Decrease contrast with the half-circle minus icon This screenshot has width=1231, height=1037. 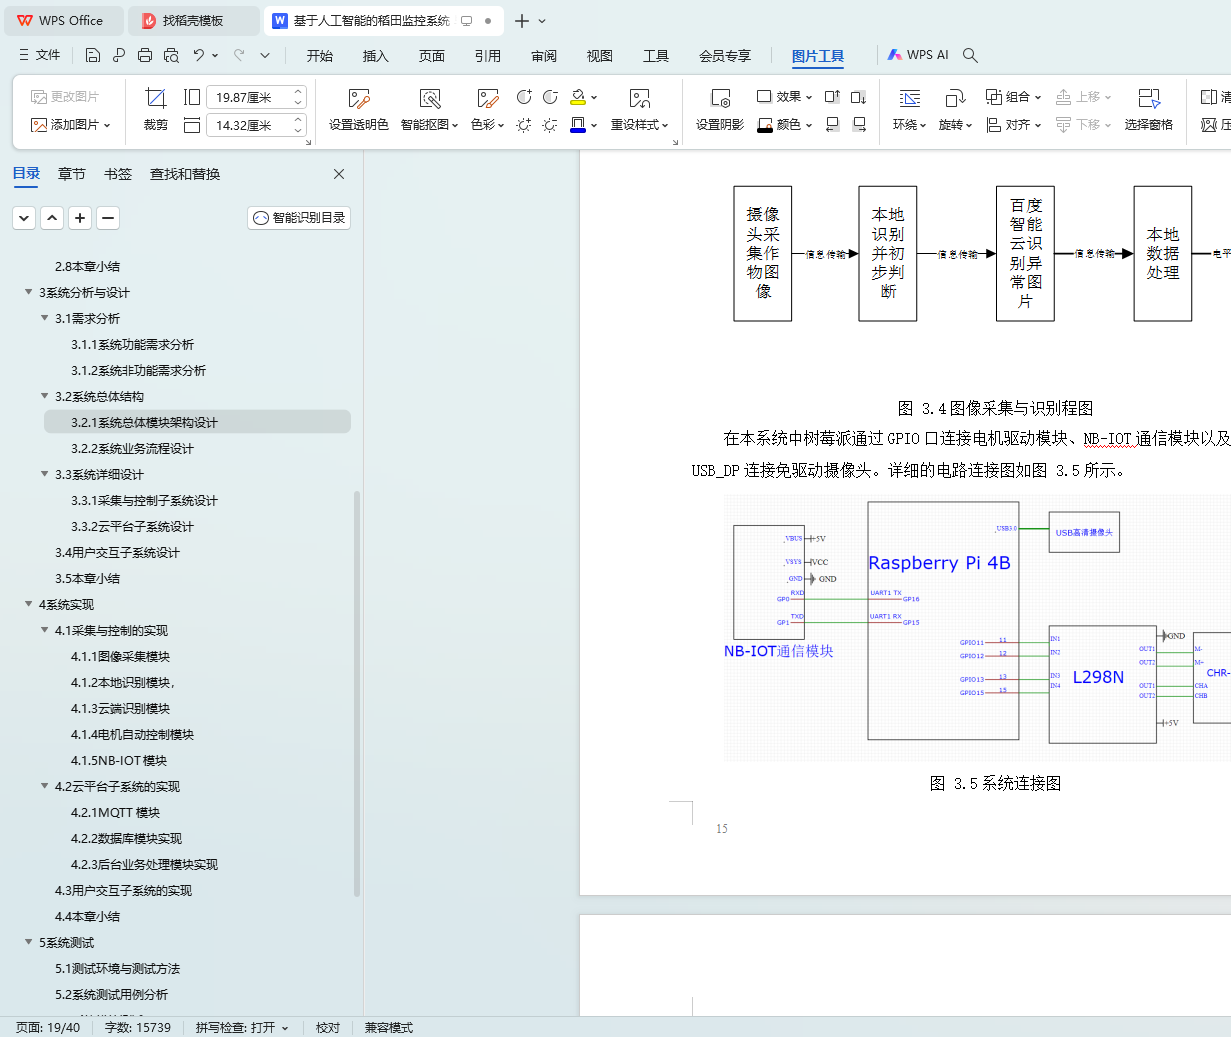tap(550, 97)
